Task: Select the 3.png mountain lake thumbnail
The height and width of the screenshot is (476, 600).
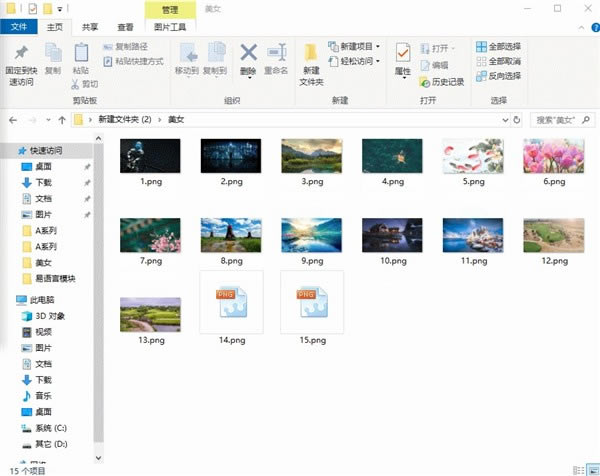Action: click(x=312, y=156)
